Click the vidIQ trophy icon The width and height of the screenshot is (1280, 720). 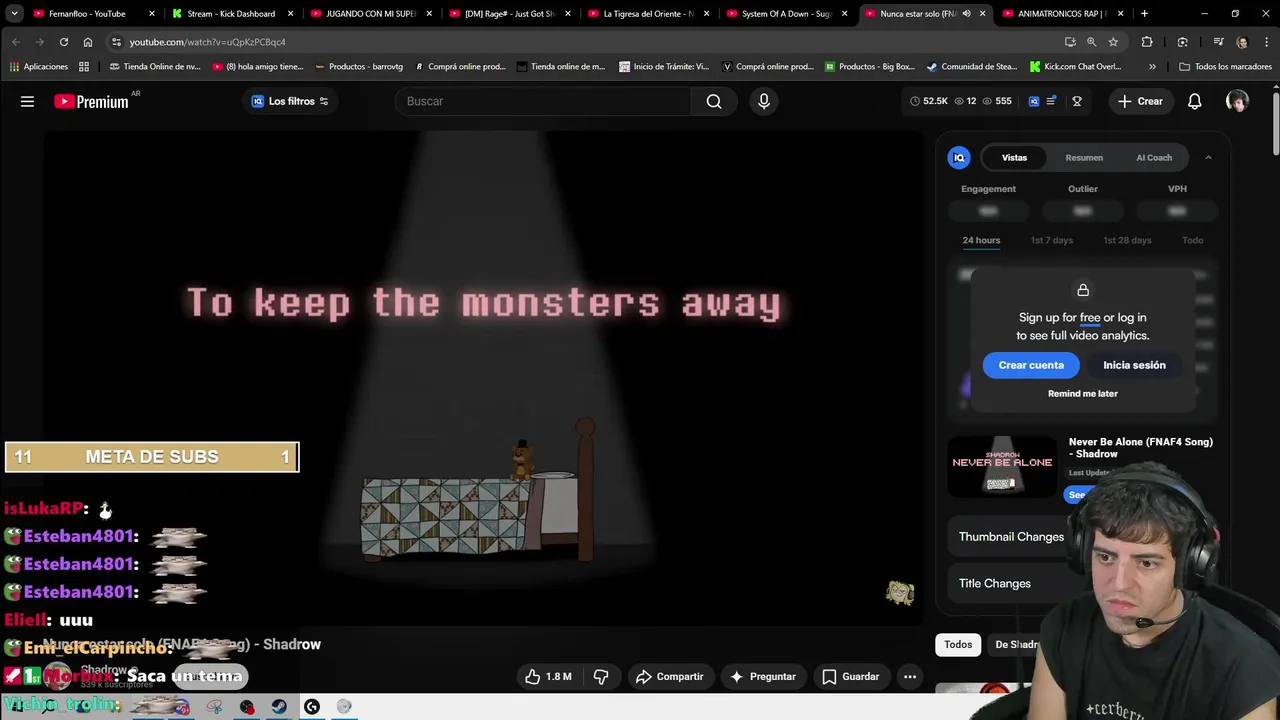1077,101
